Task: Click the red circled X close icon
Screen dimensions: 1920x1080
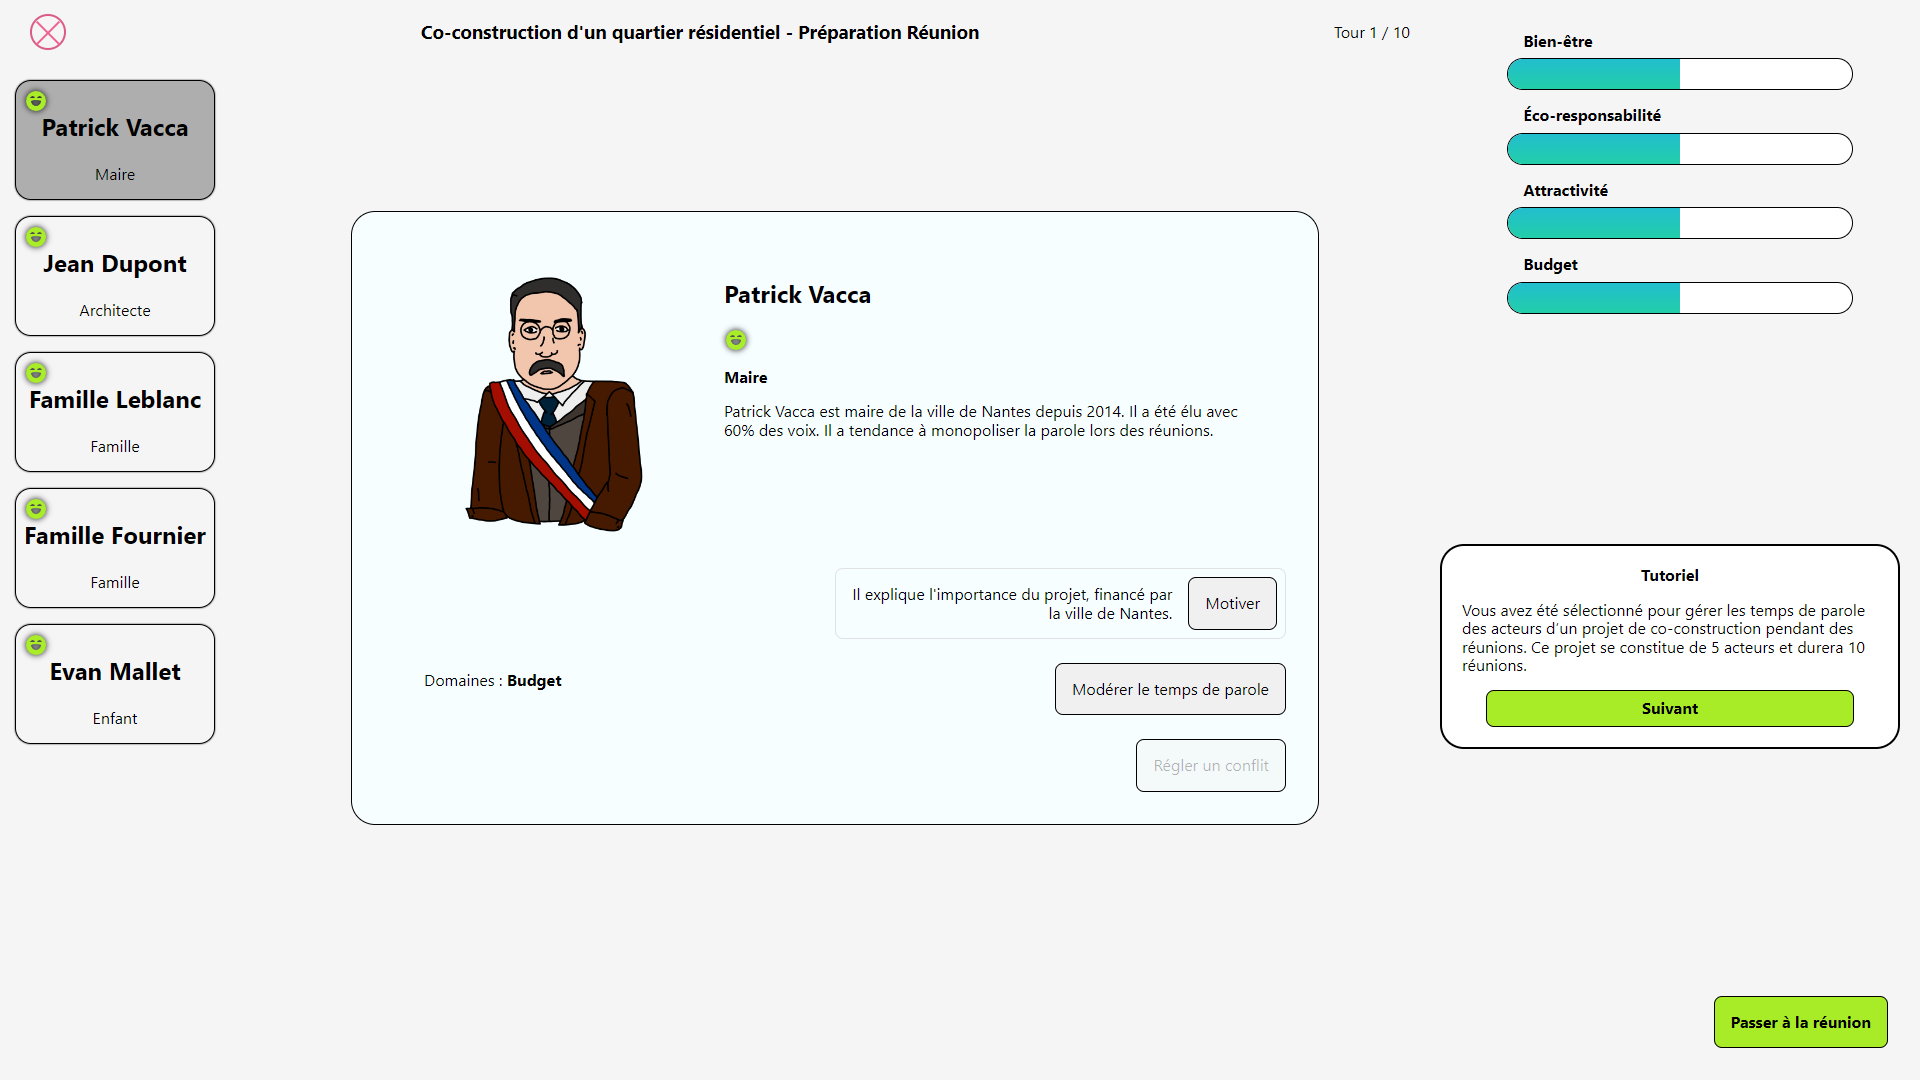Action: tap(48, 33)
